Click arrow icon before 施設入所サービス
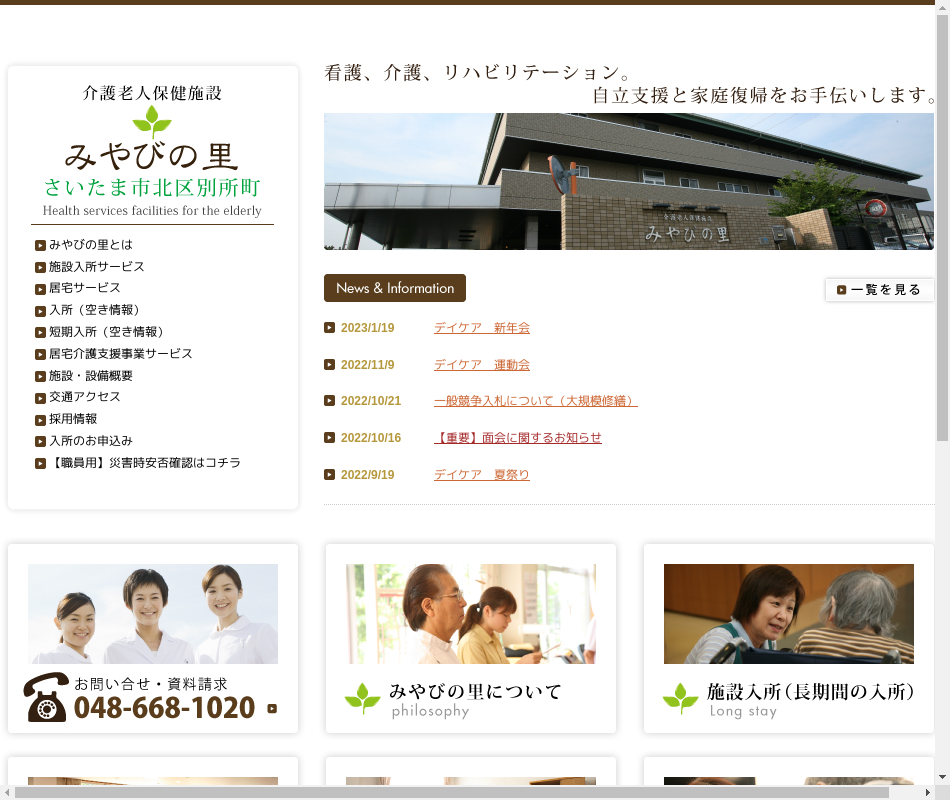This screenshot has width=950, height=800. (x=41, y=267)
